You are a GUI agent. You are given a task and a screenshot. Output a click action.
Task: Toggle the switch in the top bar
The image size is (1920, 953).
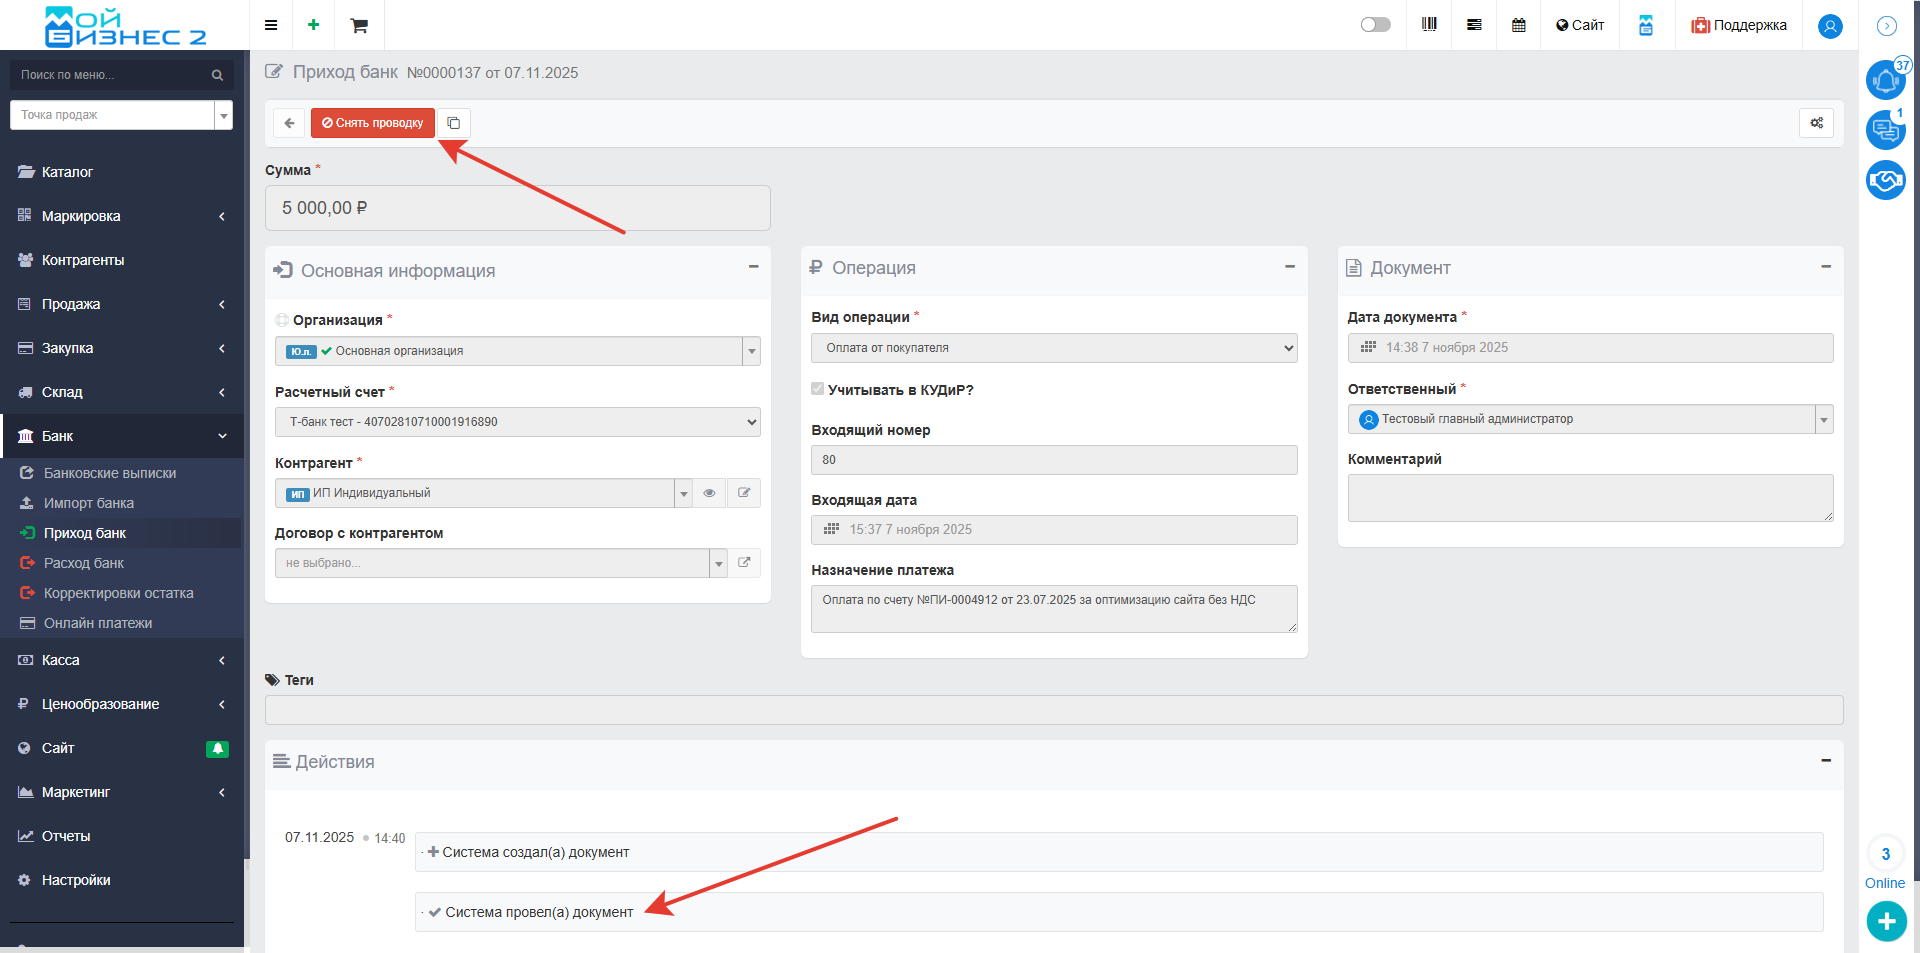1375,25
